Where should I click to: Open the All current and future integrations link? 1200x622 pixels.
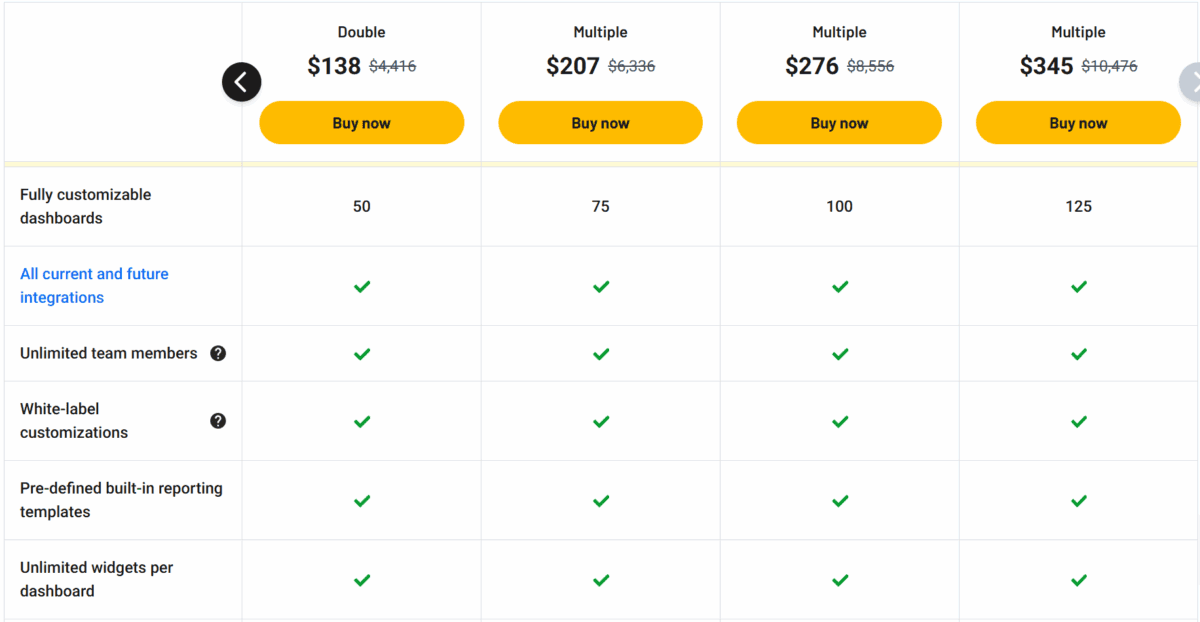click(x=94, y=285)
